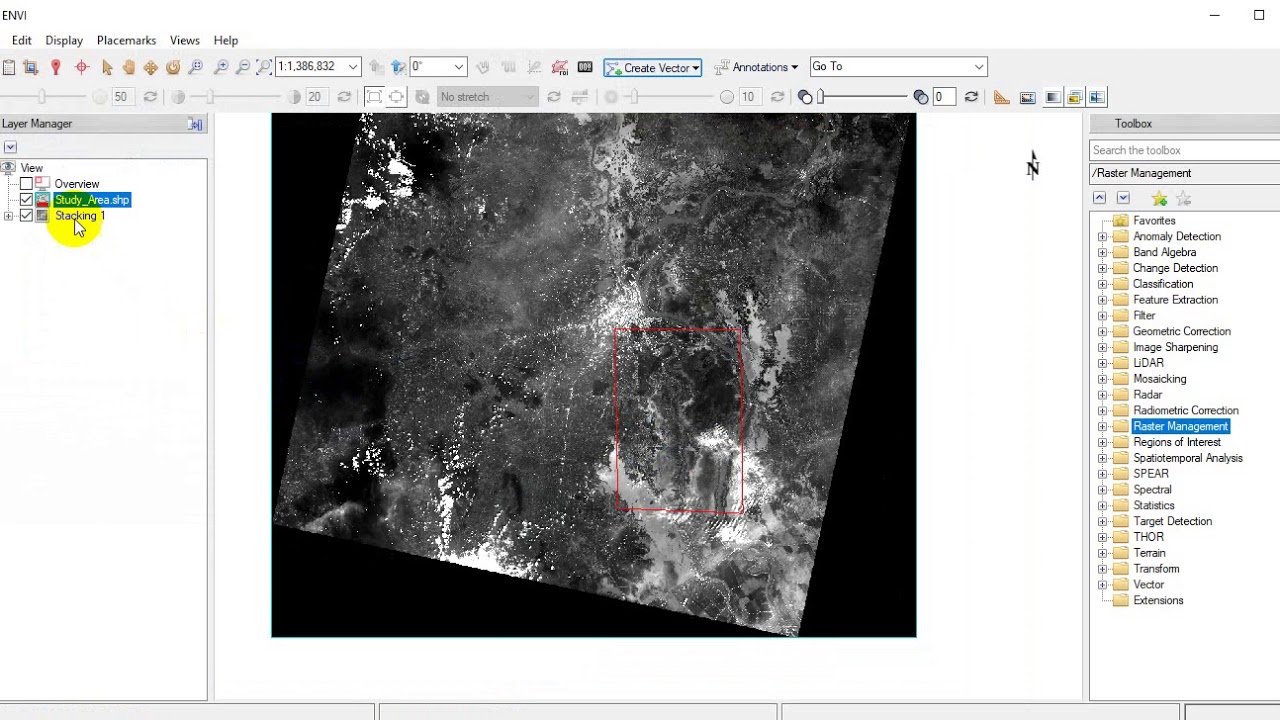Viewport: 1280px width, 720px height.
Task: Click the Portal view icon
Action: tap(1027, 97)
